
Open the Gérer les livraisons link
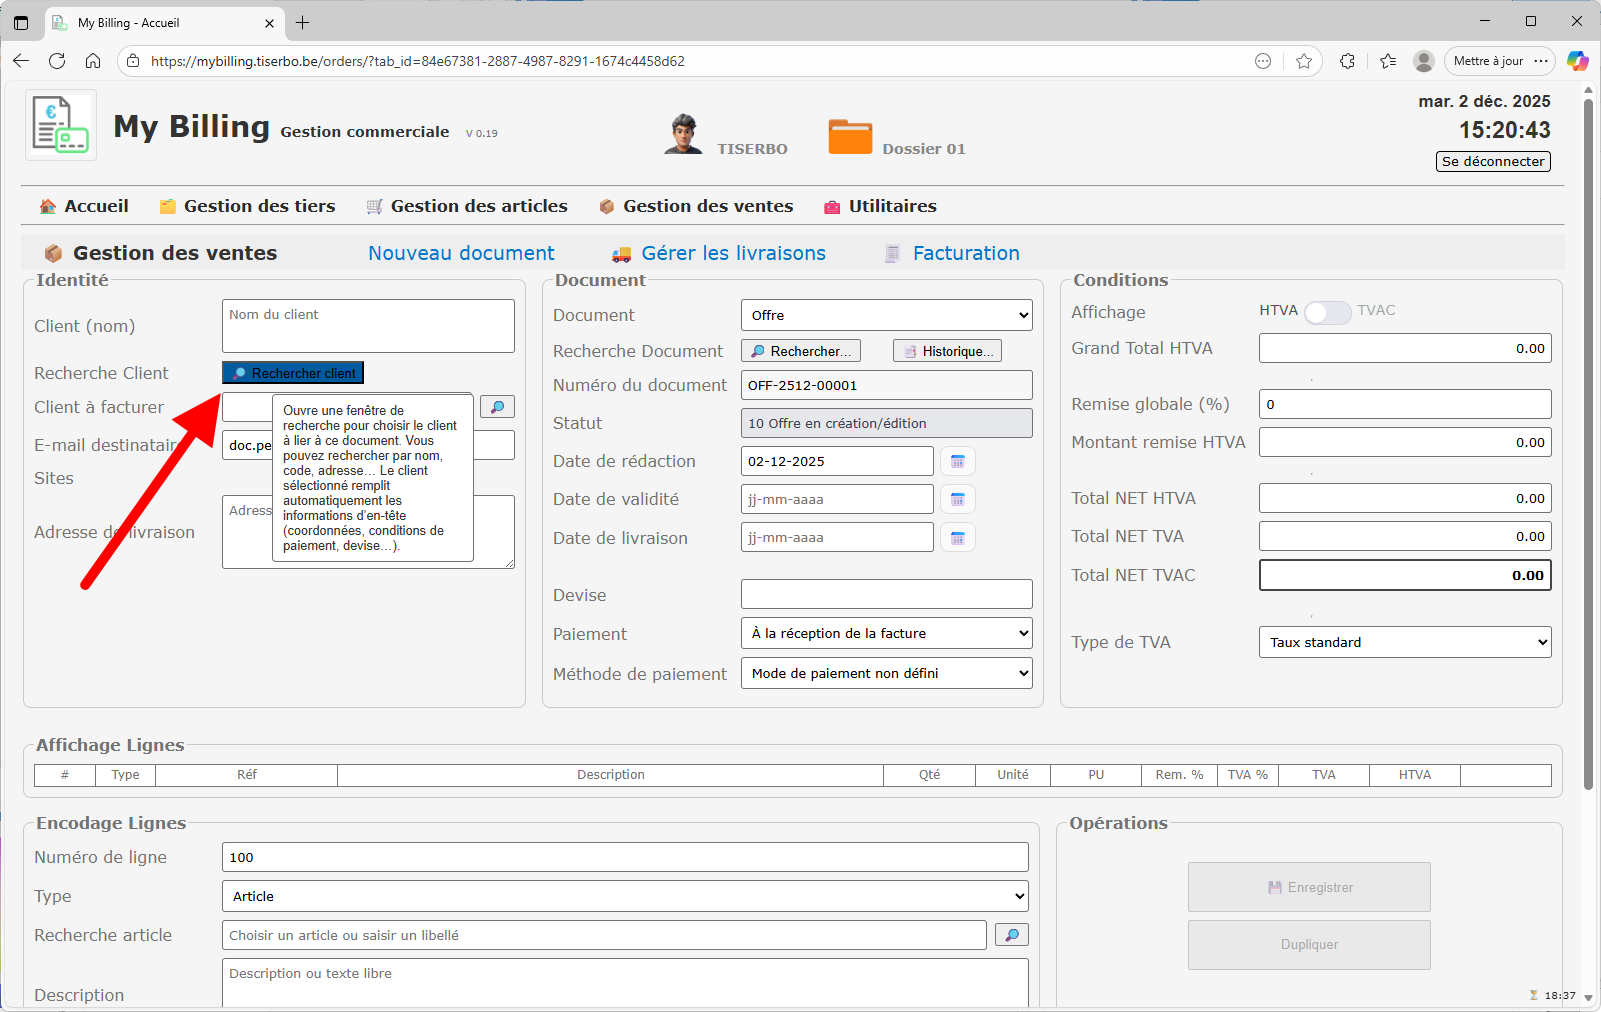(733, 253)
